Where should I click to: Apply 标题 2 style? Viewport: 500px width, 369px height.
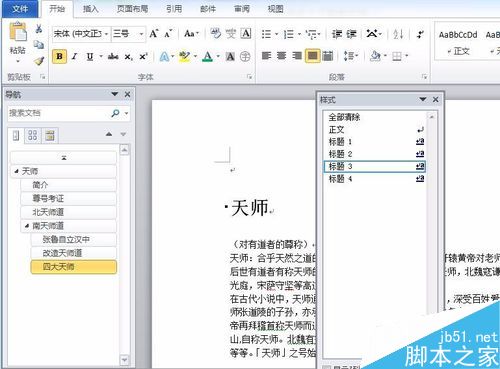375,154
